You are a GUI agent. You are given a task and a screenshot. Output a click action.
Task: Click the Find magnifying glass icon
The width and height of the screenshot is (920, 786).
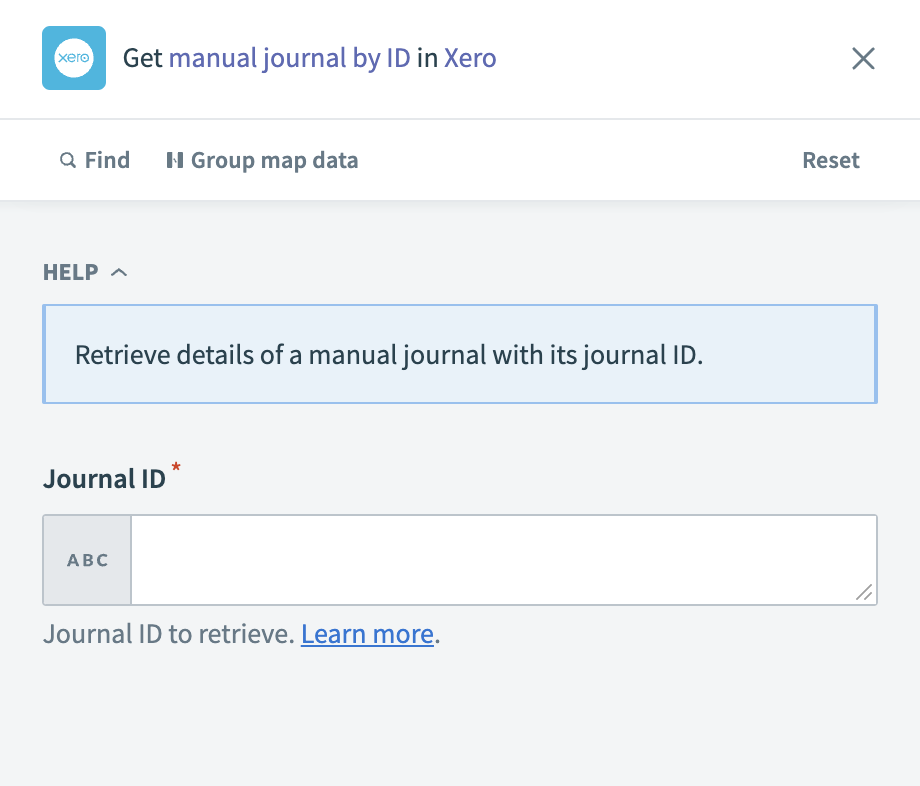click(68, 160)
